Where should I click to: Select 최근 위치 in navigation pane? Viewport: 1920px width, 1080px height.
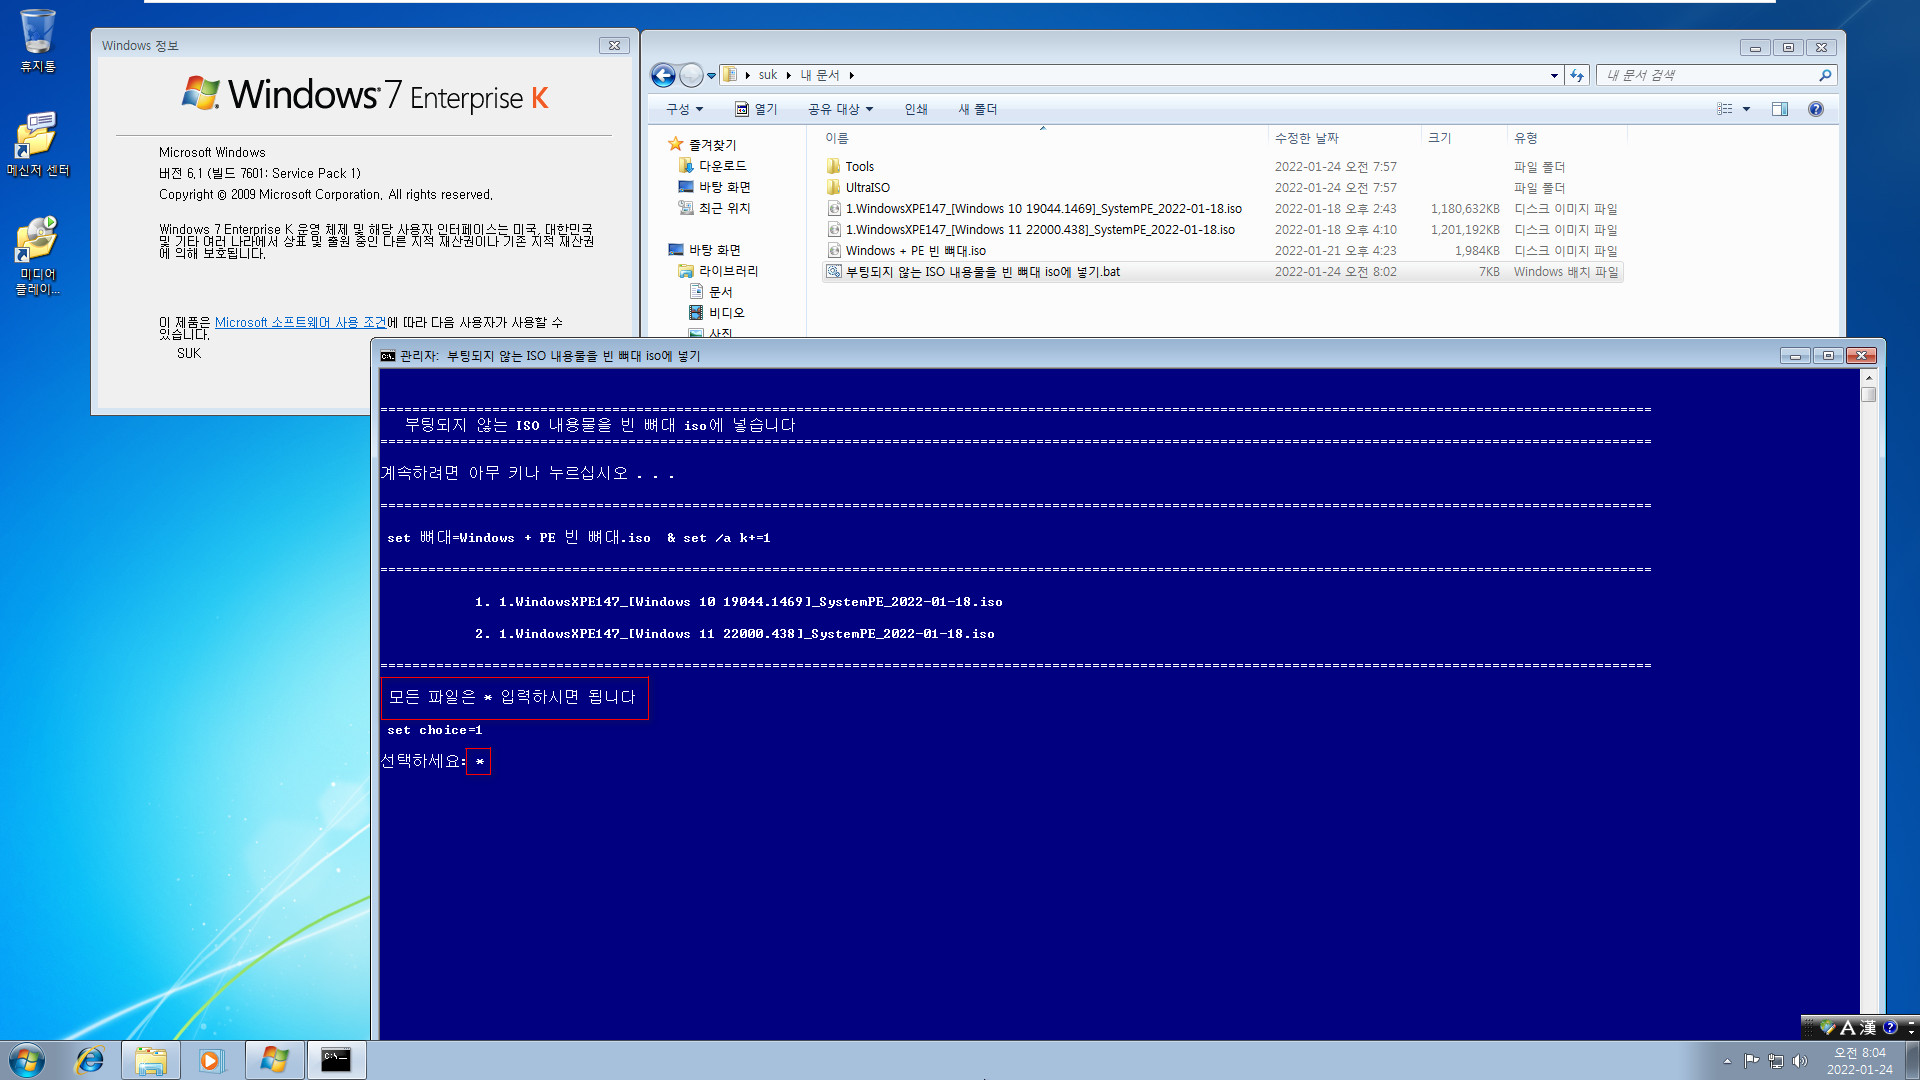[714, 208]
